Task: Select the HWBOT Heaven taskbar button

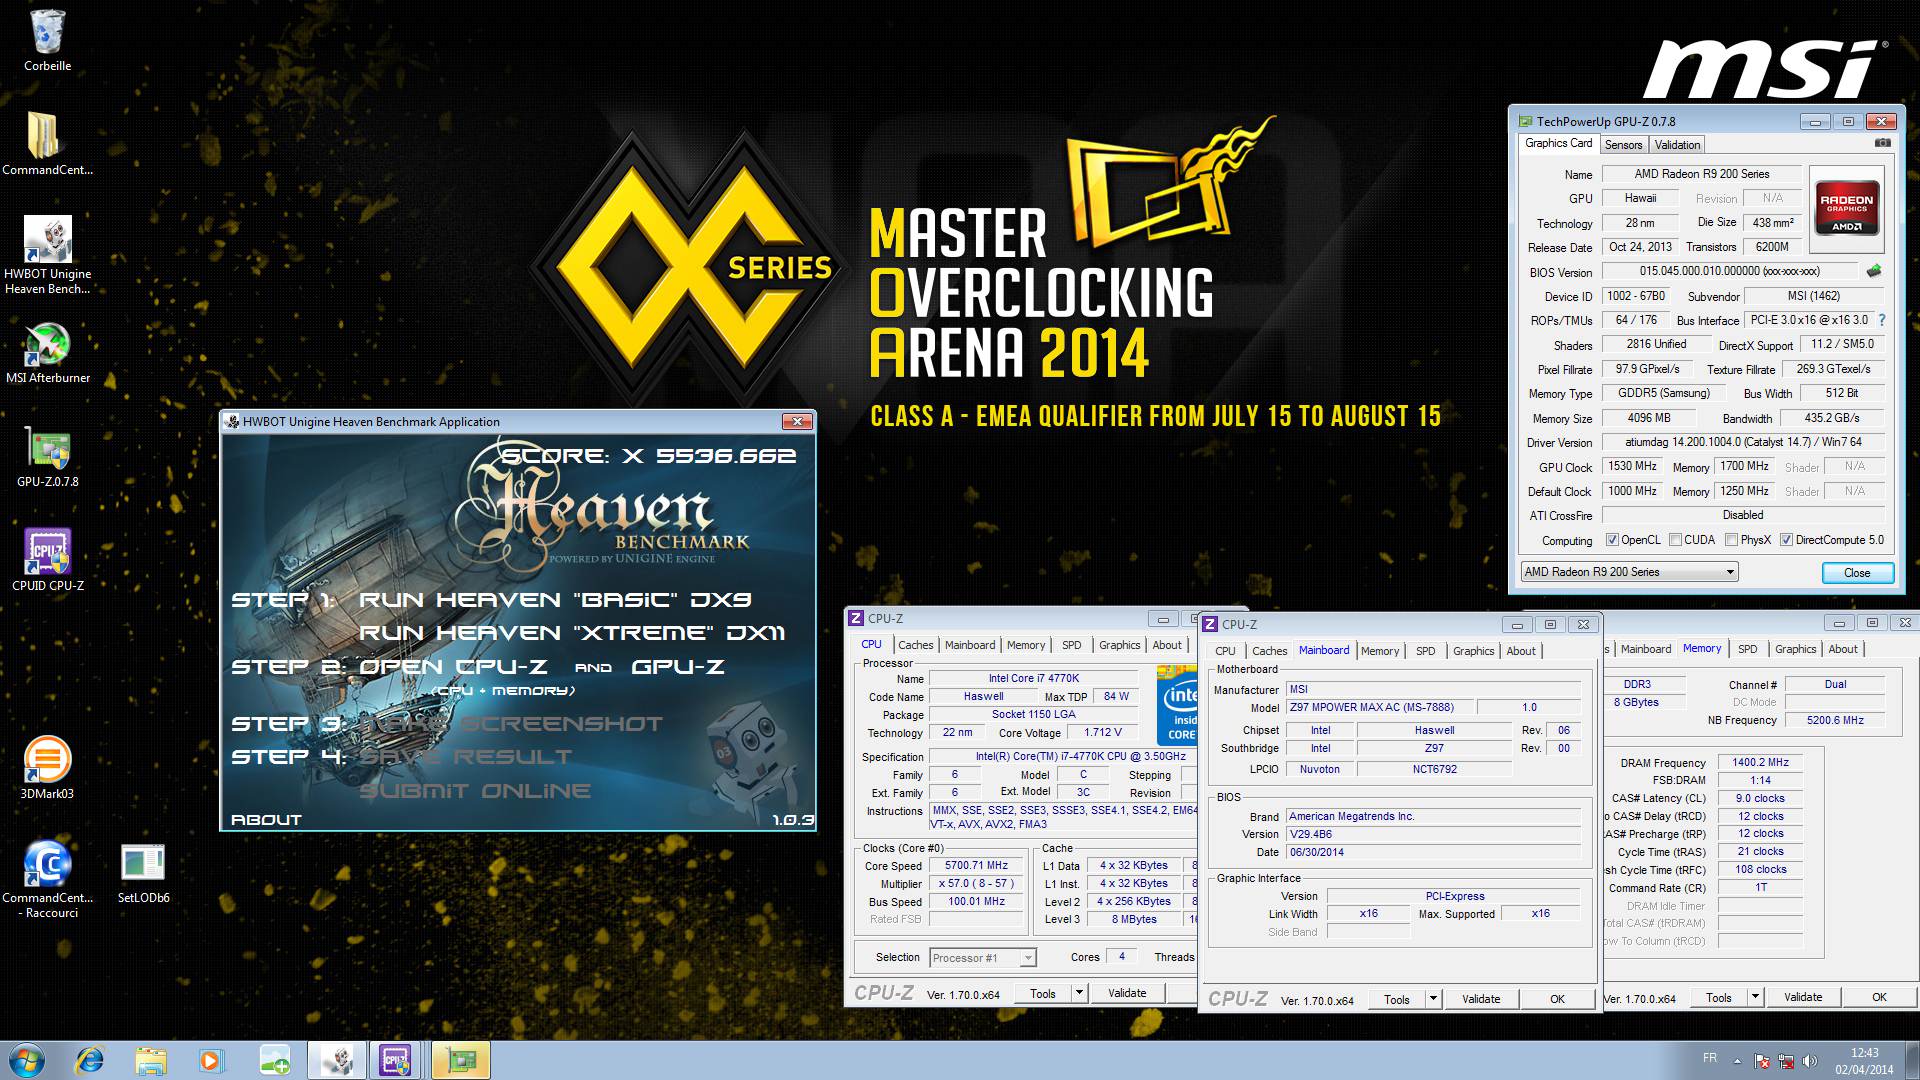Action: (337, 1060)
